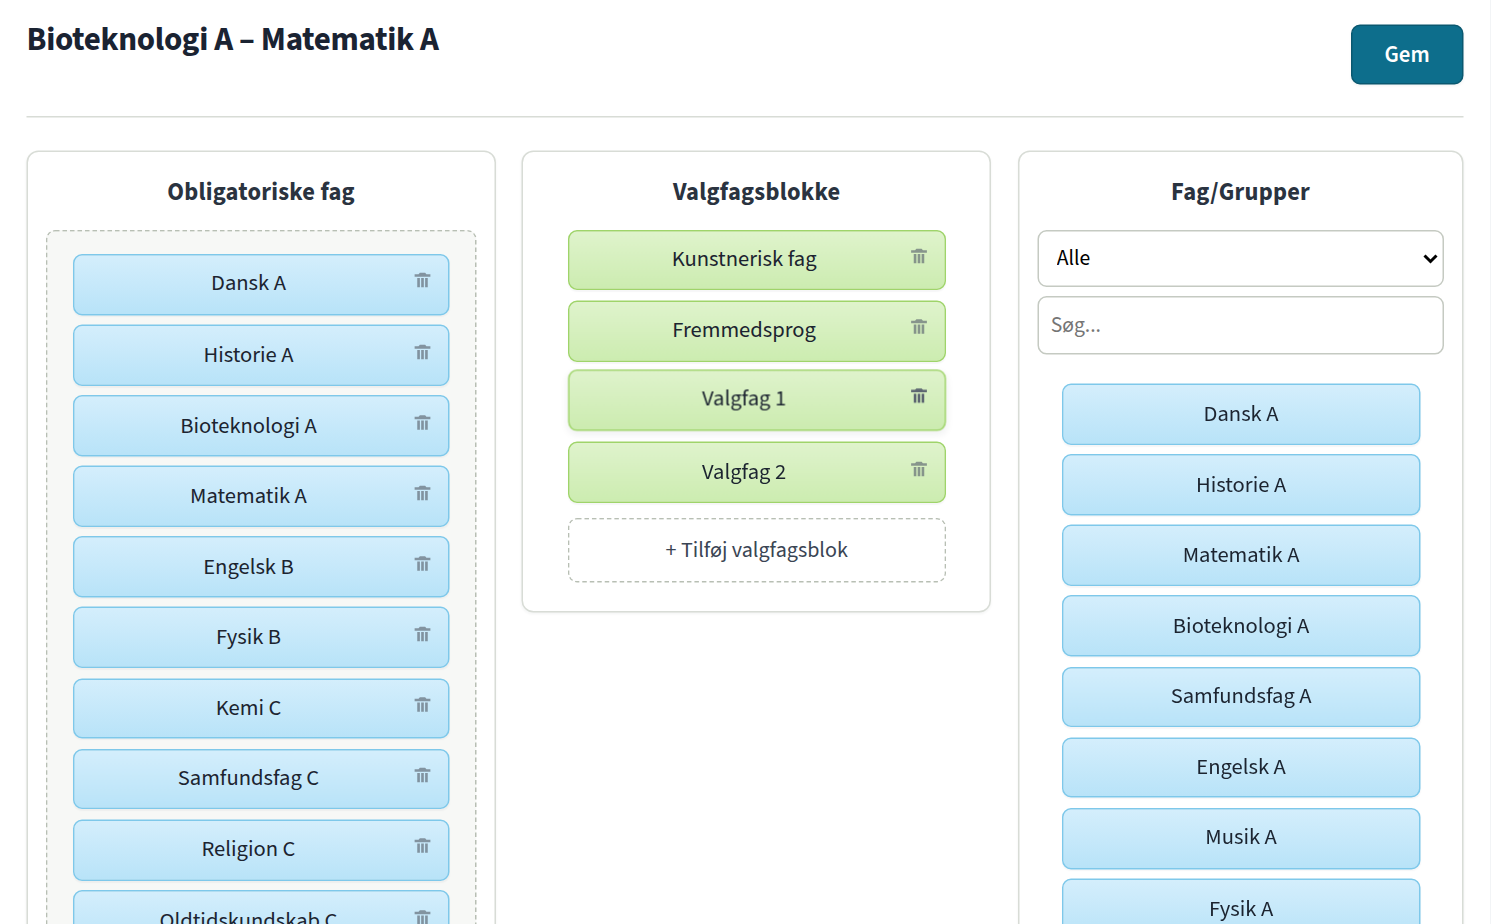
Task: Delete the Valgfag 1 block
Action: pyautogui.click(x=919, y=397)
